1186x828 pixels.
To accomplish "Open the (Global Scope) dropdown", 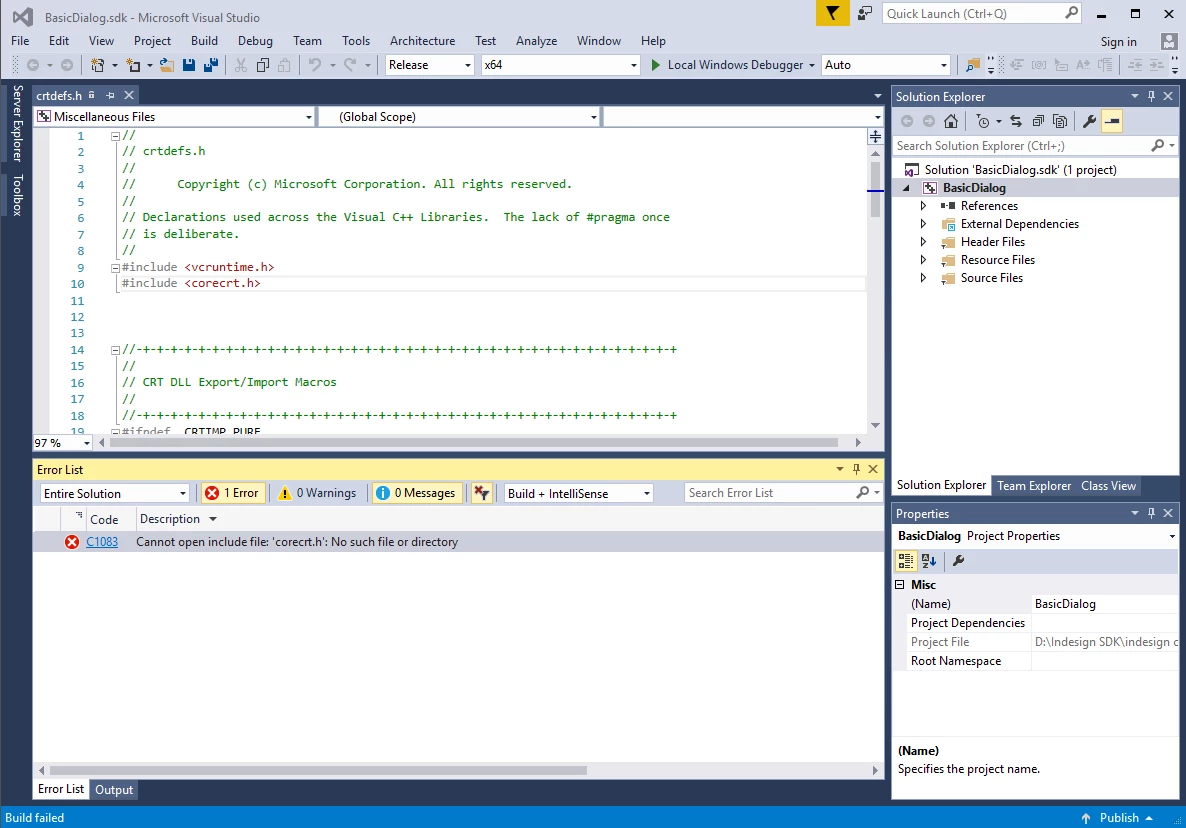I will pos(459,116).
